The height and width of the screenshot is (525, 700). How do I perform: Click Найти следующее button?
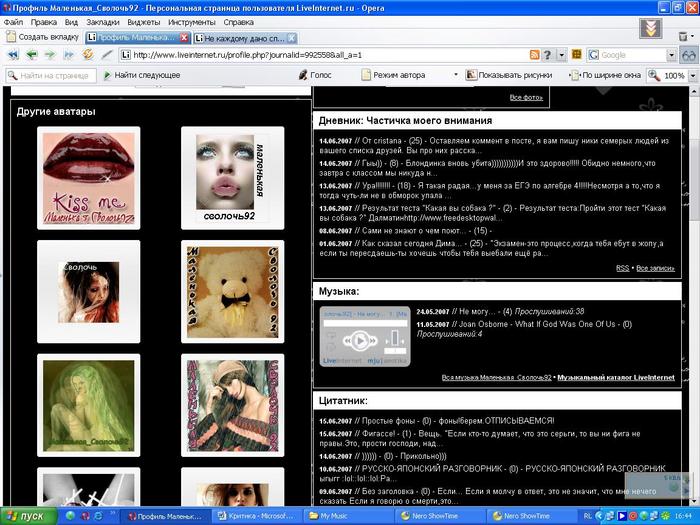click(x=142, y=75)
